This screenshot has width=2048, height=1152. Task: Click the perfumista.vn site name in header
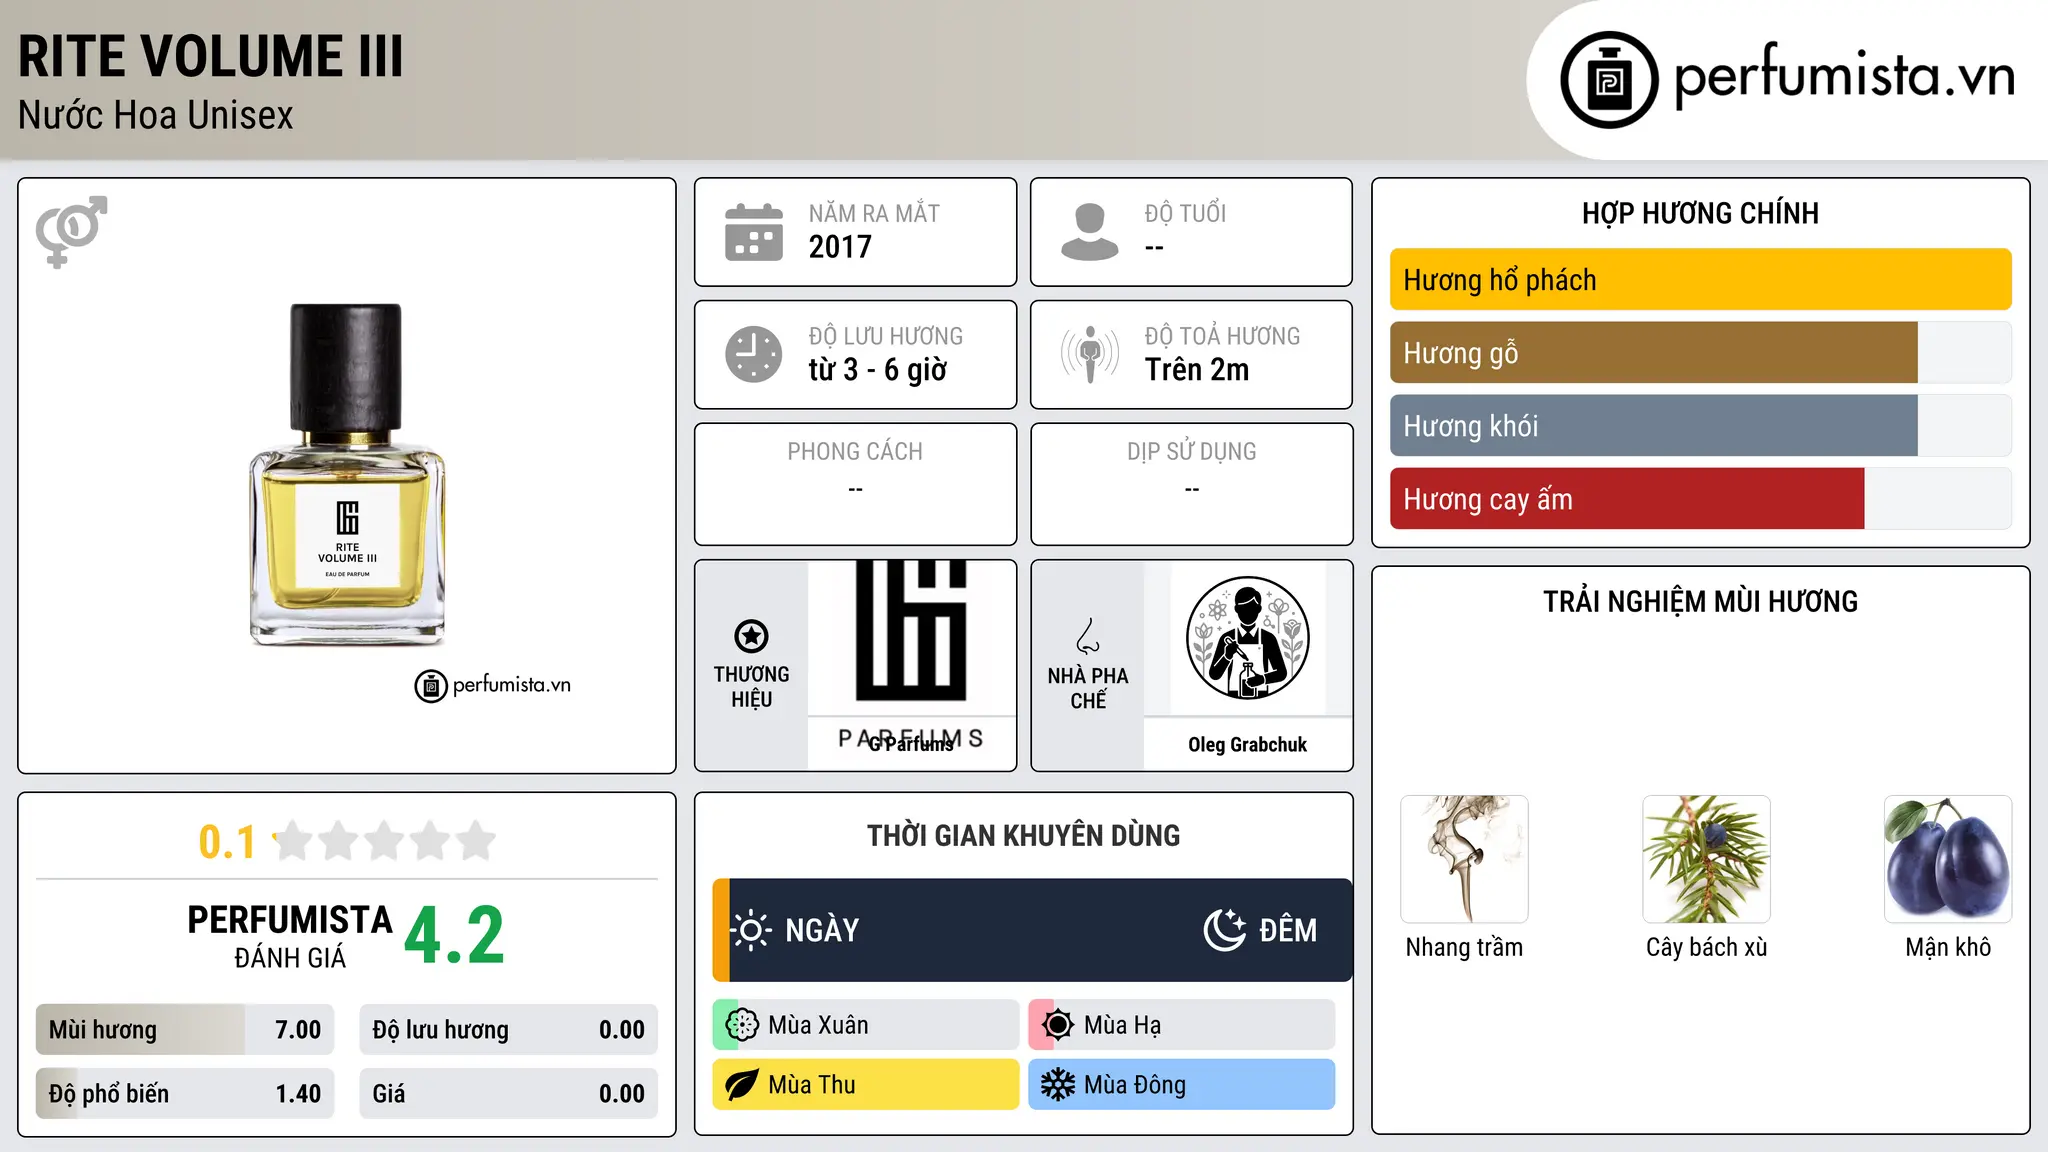(1844, 75)
